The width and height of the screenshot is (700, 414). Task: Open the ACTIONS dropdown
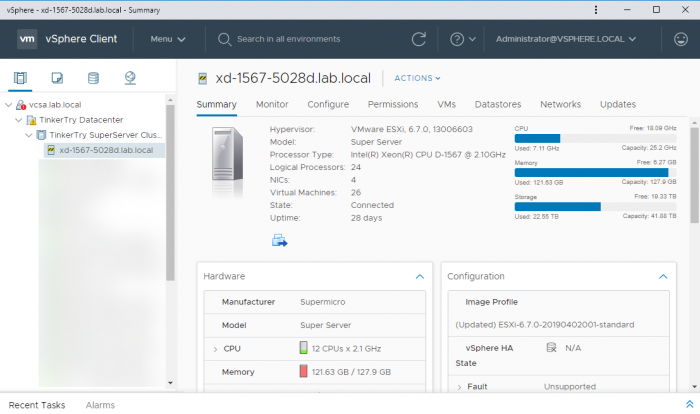(417, 78)
